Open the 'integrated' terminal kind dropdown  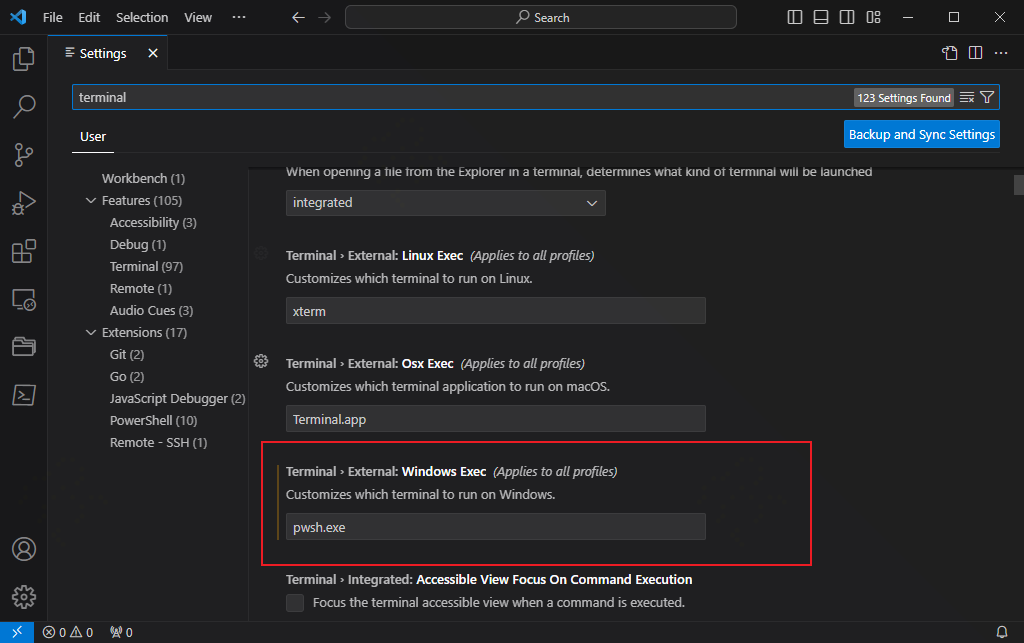[446, 203]
